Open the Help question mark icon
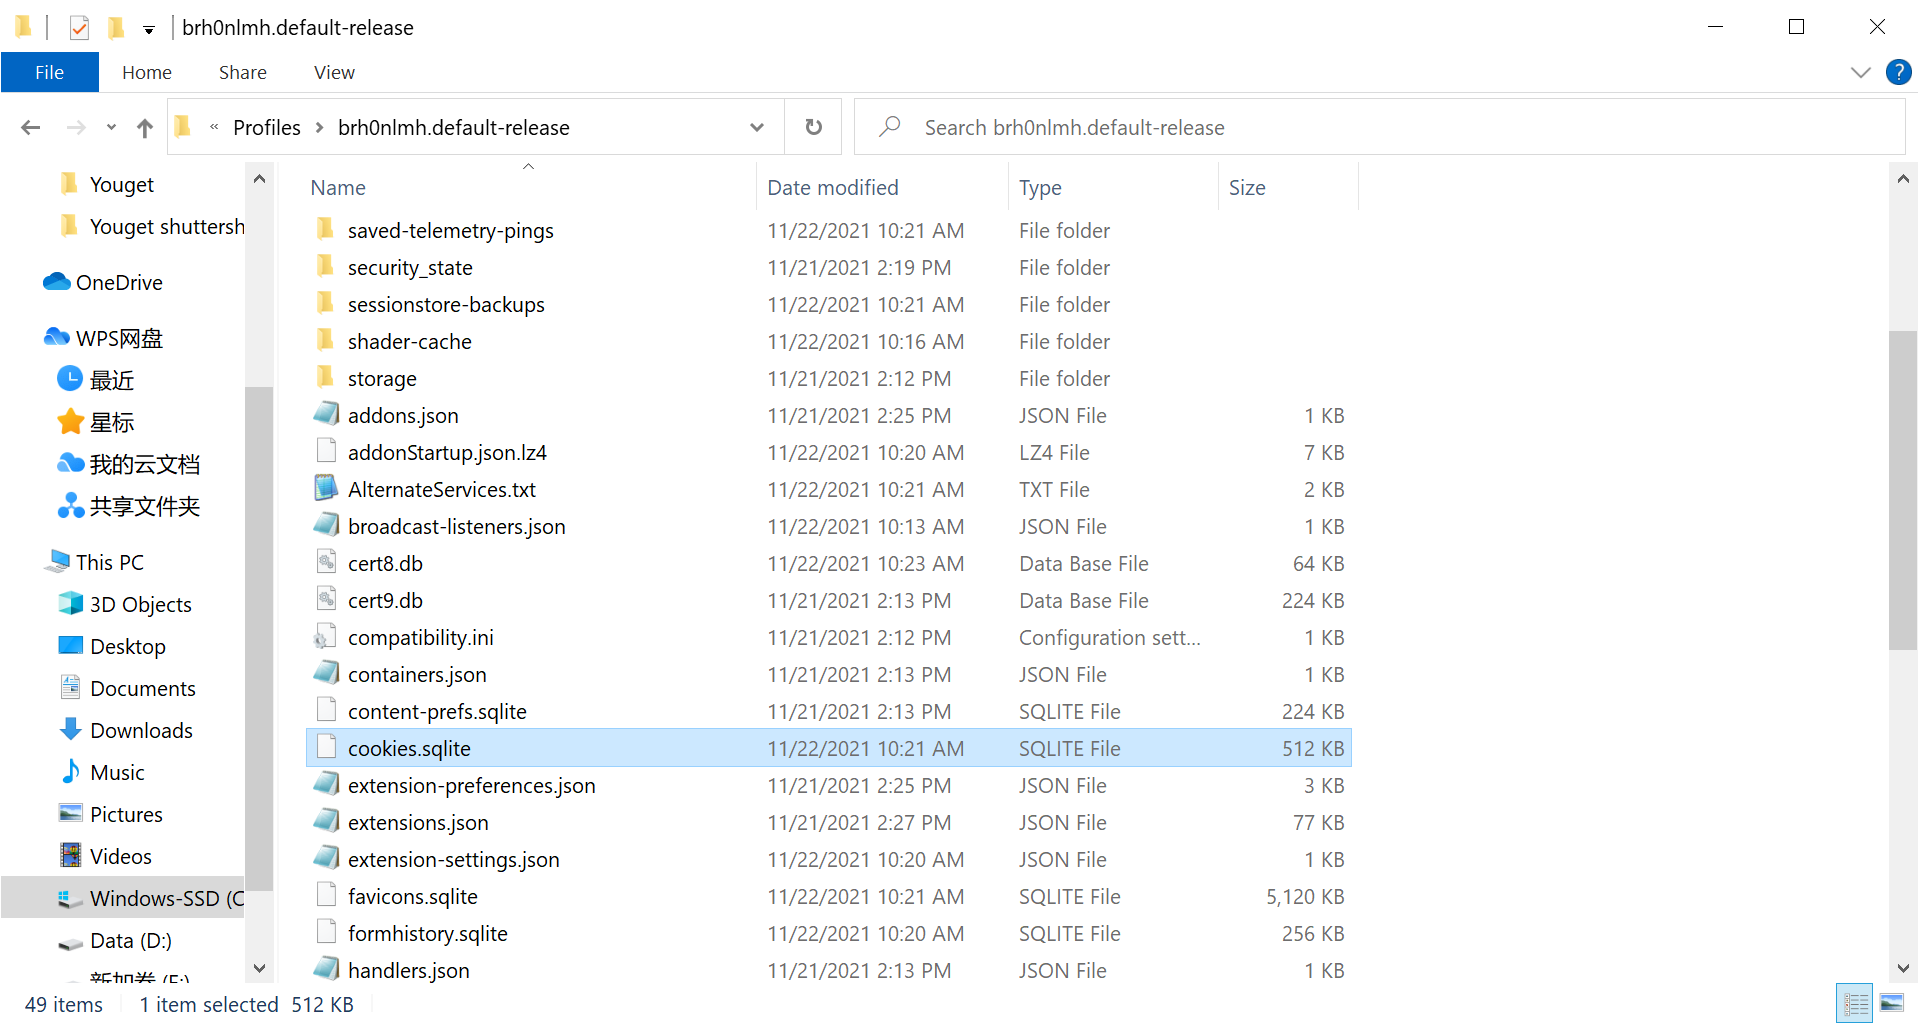The image size is (1919, 1024). 1898,72
